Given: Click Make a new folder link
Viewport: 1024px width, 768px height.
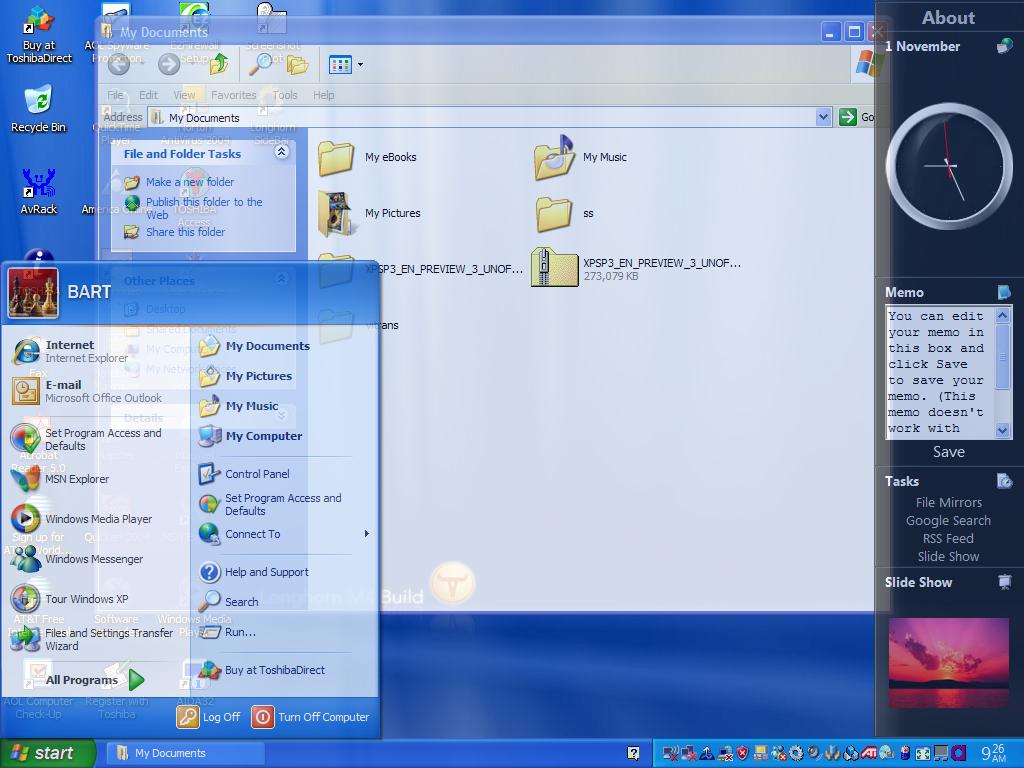Looking at the screenshot, I should [189, 182].
